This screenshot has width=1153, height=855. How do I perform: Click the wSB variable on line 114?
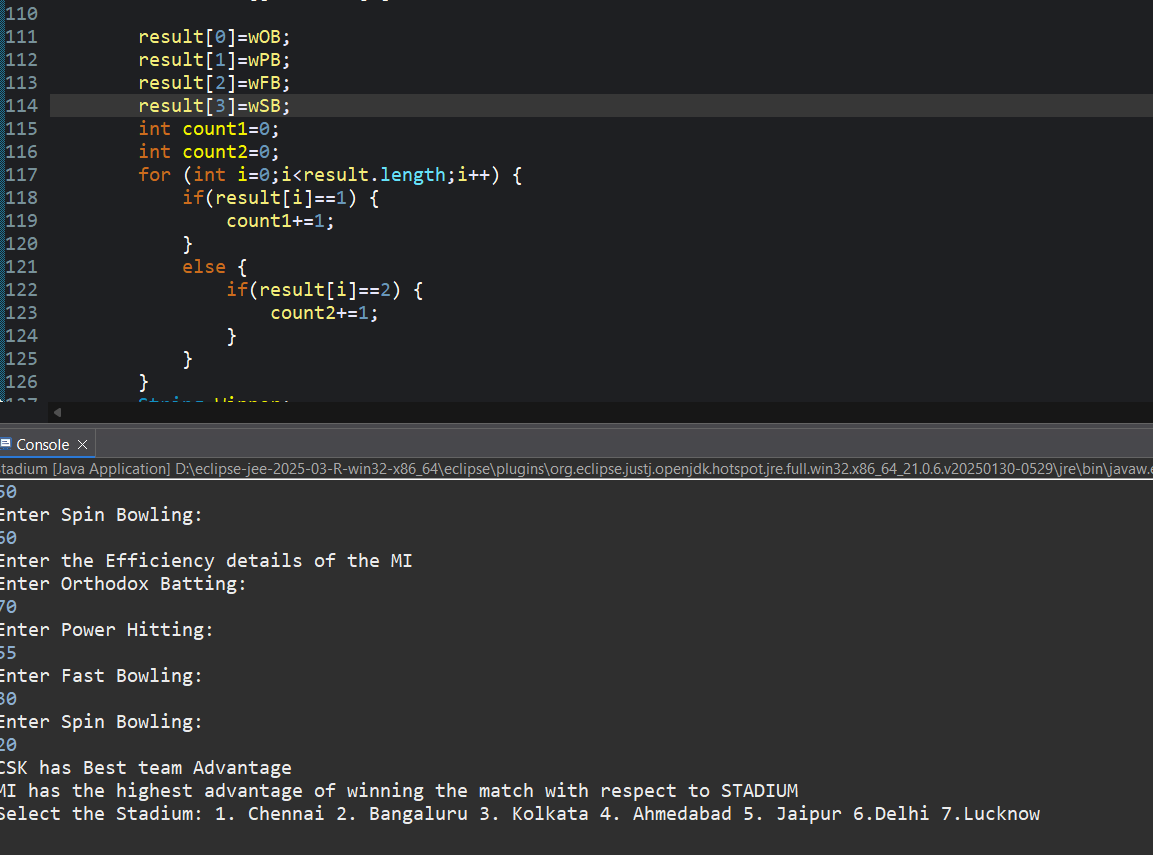coord(264,105)
